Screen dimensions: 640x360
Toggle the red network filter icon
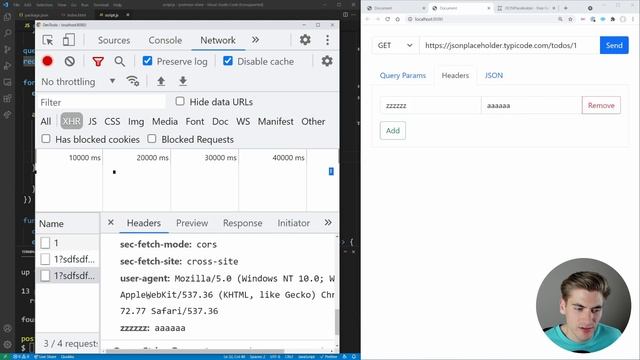pyautogui.click(x=98, y=62)
